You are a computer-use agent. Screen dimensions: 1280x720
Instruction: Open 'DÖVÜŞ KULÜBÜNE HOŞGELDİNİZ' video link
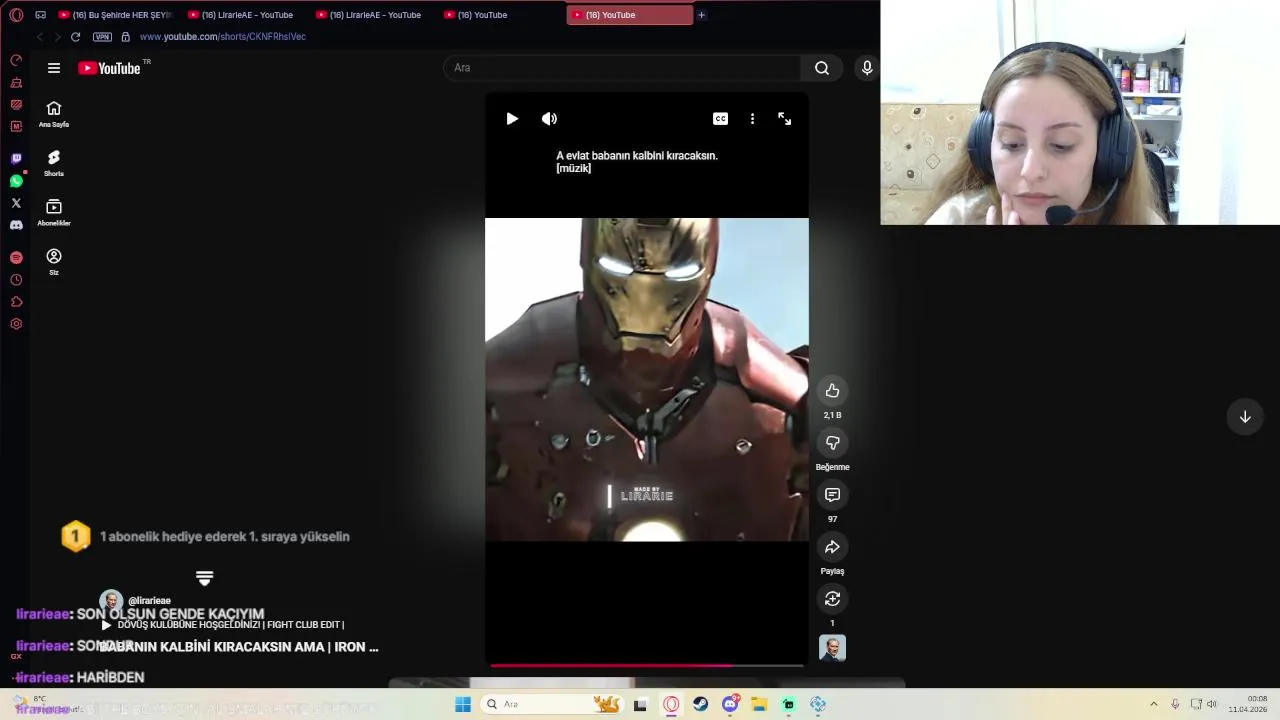point(231,625)
